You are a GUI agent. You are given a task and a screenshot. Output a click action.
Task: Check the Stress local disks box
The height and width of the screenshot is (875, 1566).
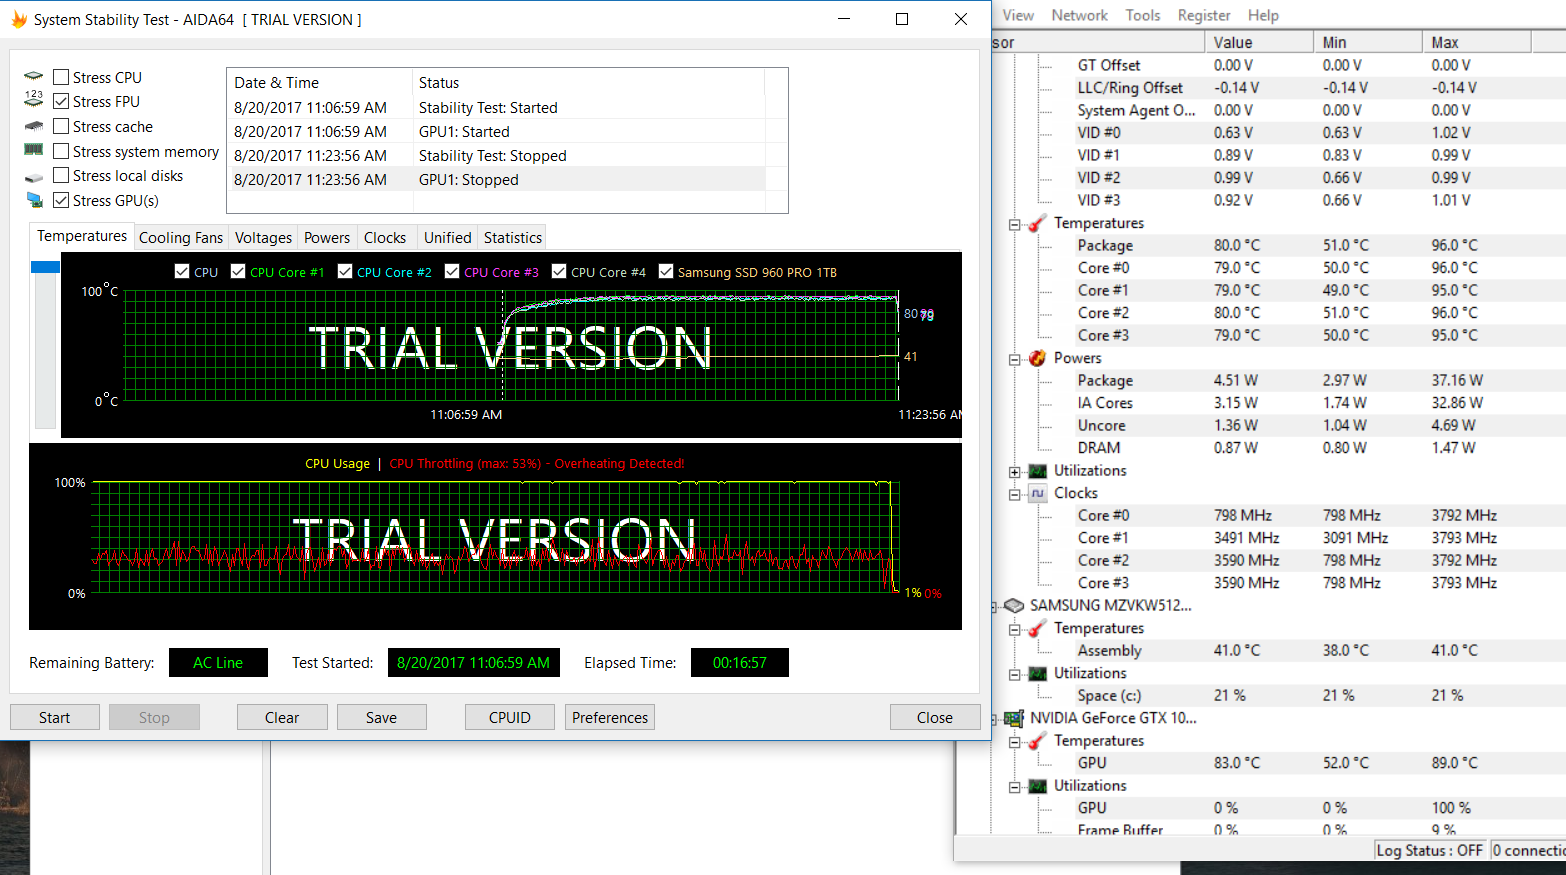click(x=61, y=175)
